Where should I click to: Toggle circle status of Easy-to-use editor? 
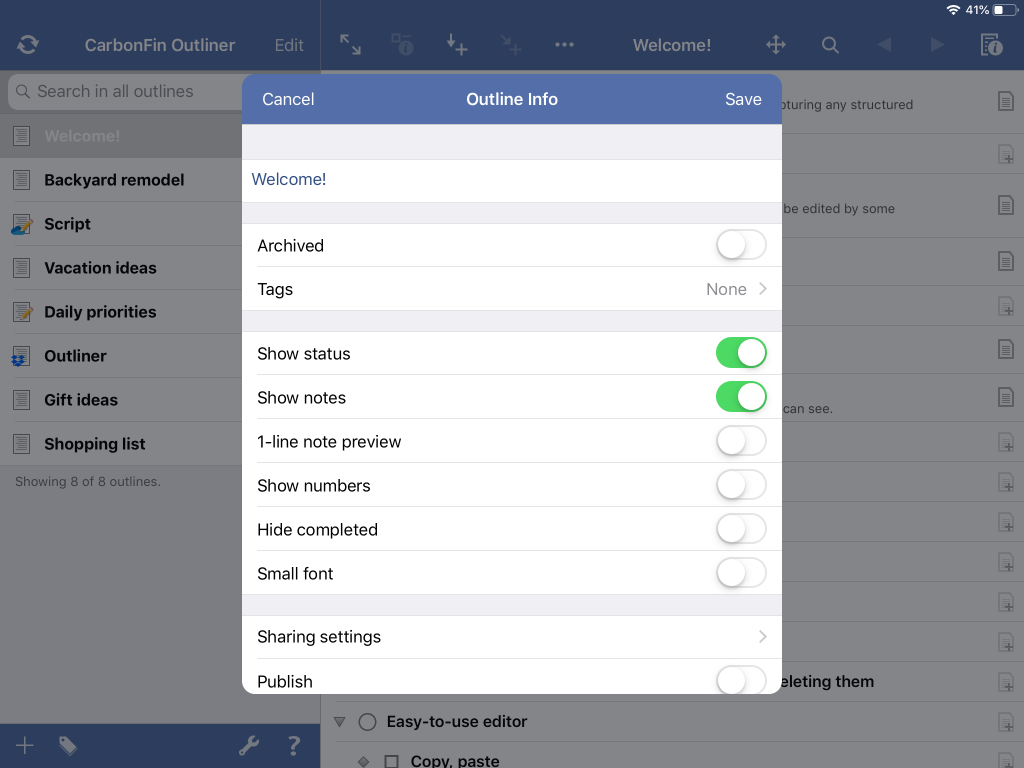(x=368, y=722)
